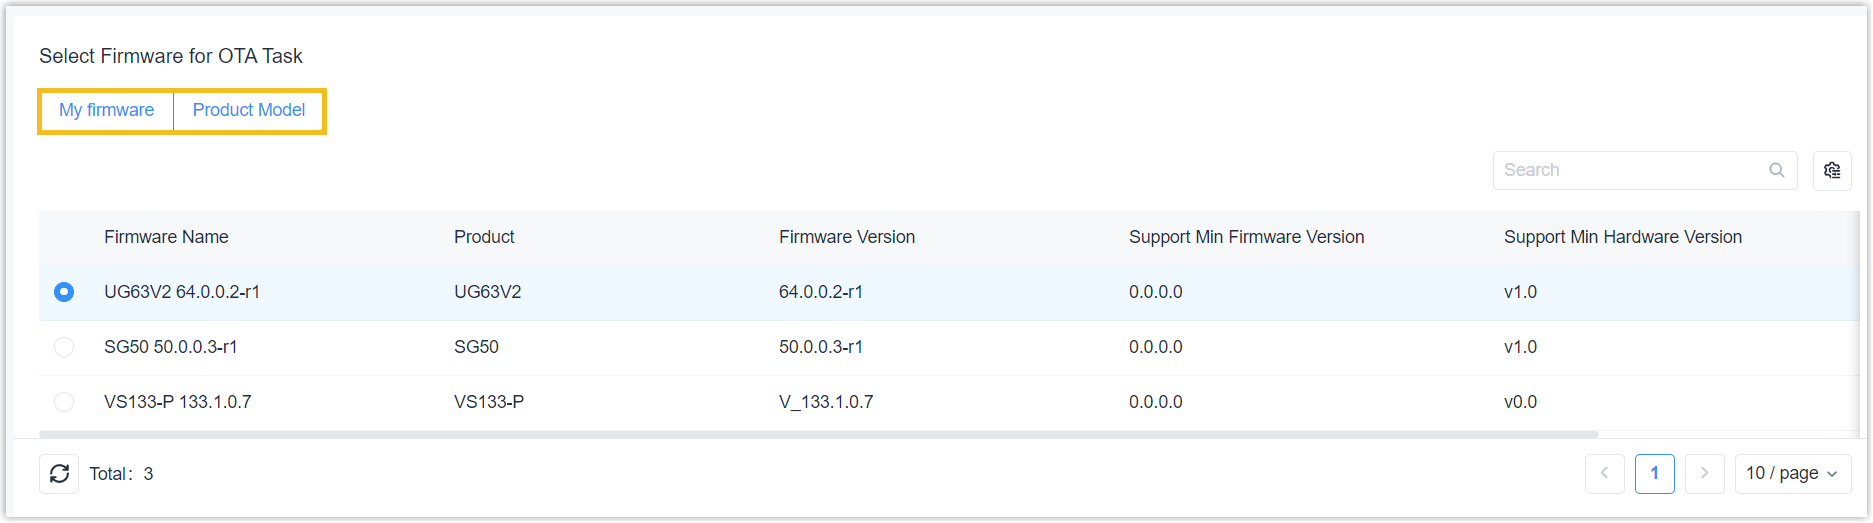This screenshot has height=523, width=1873.
Task: Click the SG50 product cell
Action: 476,347
